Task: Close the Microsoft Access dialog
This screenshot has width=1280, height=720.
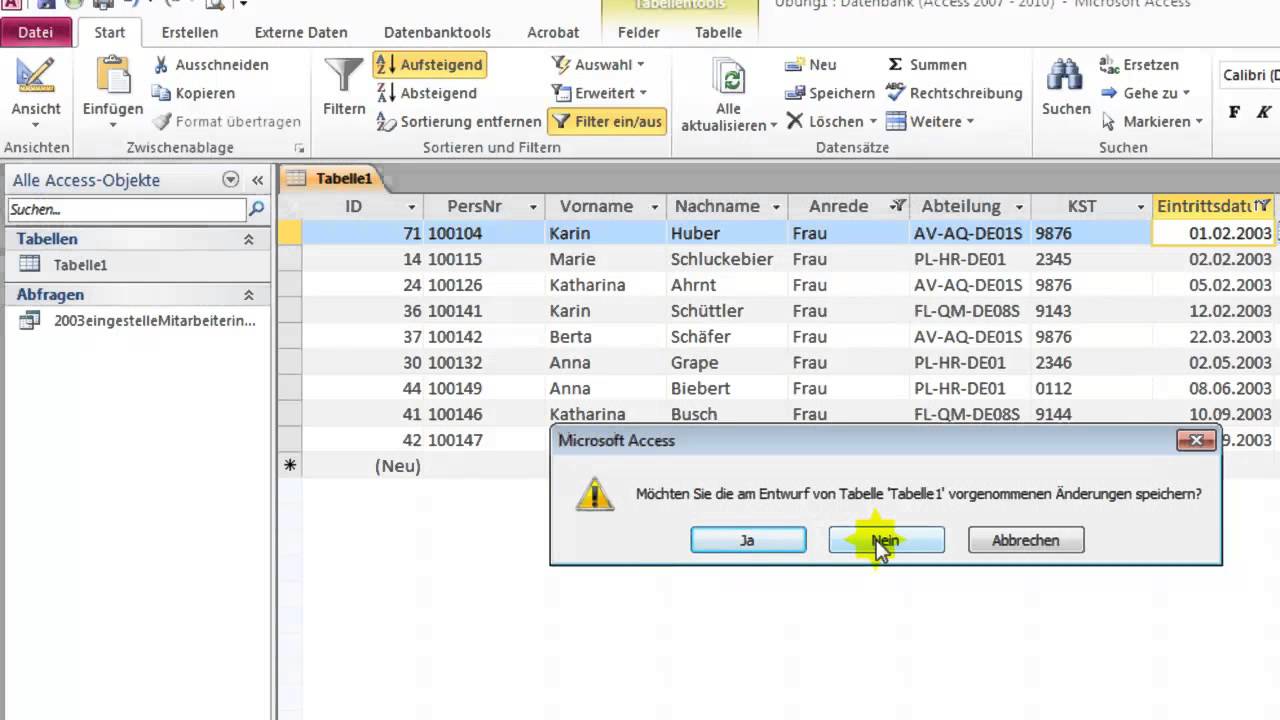Action: tap(1195, 440)
